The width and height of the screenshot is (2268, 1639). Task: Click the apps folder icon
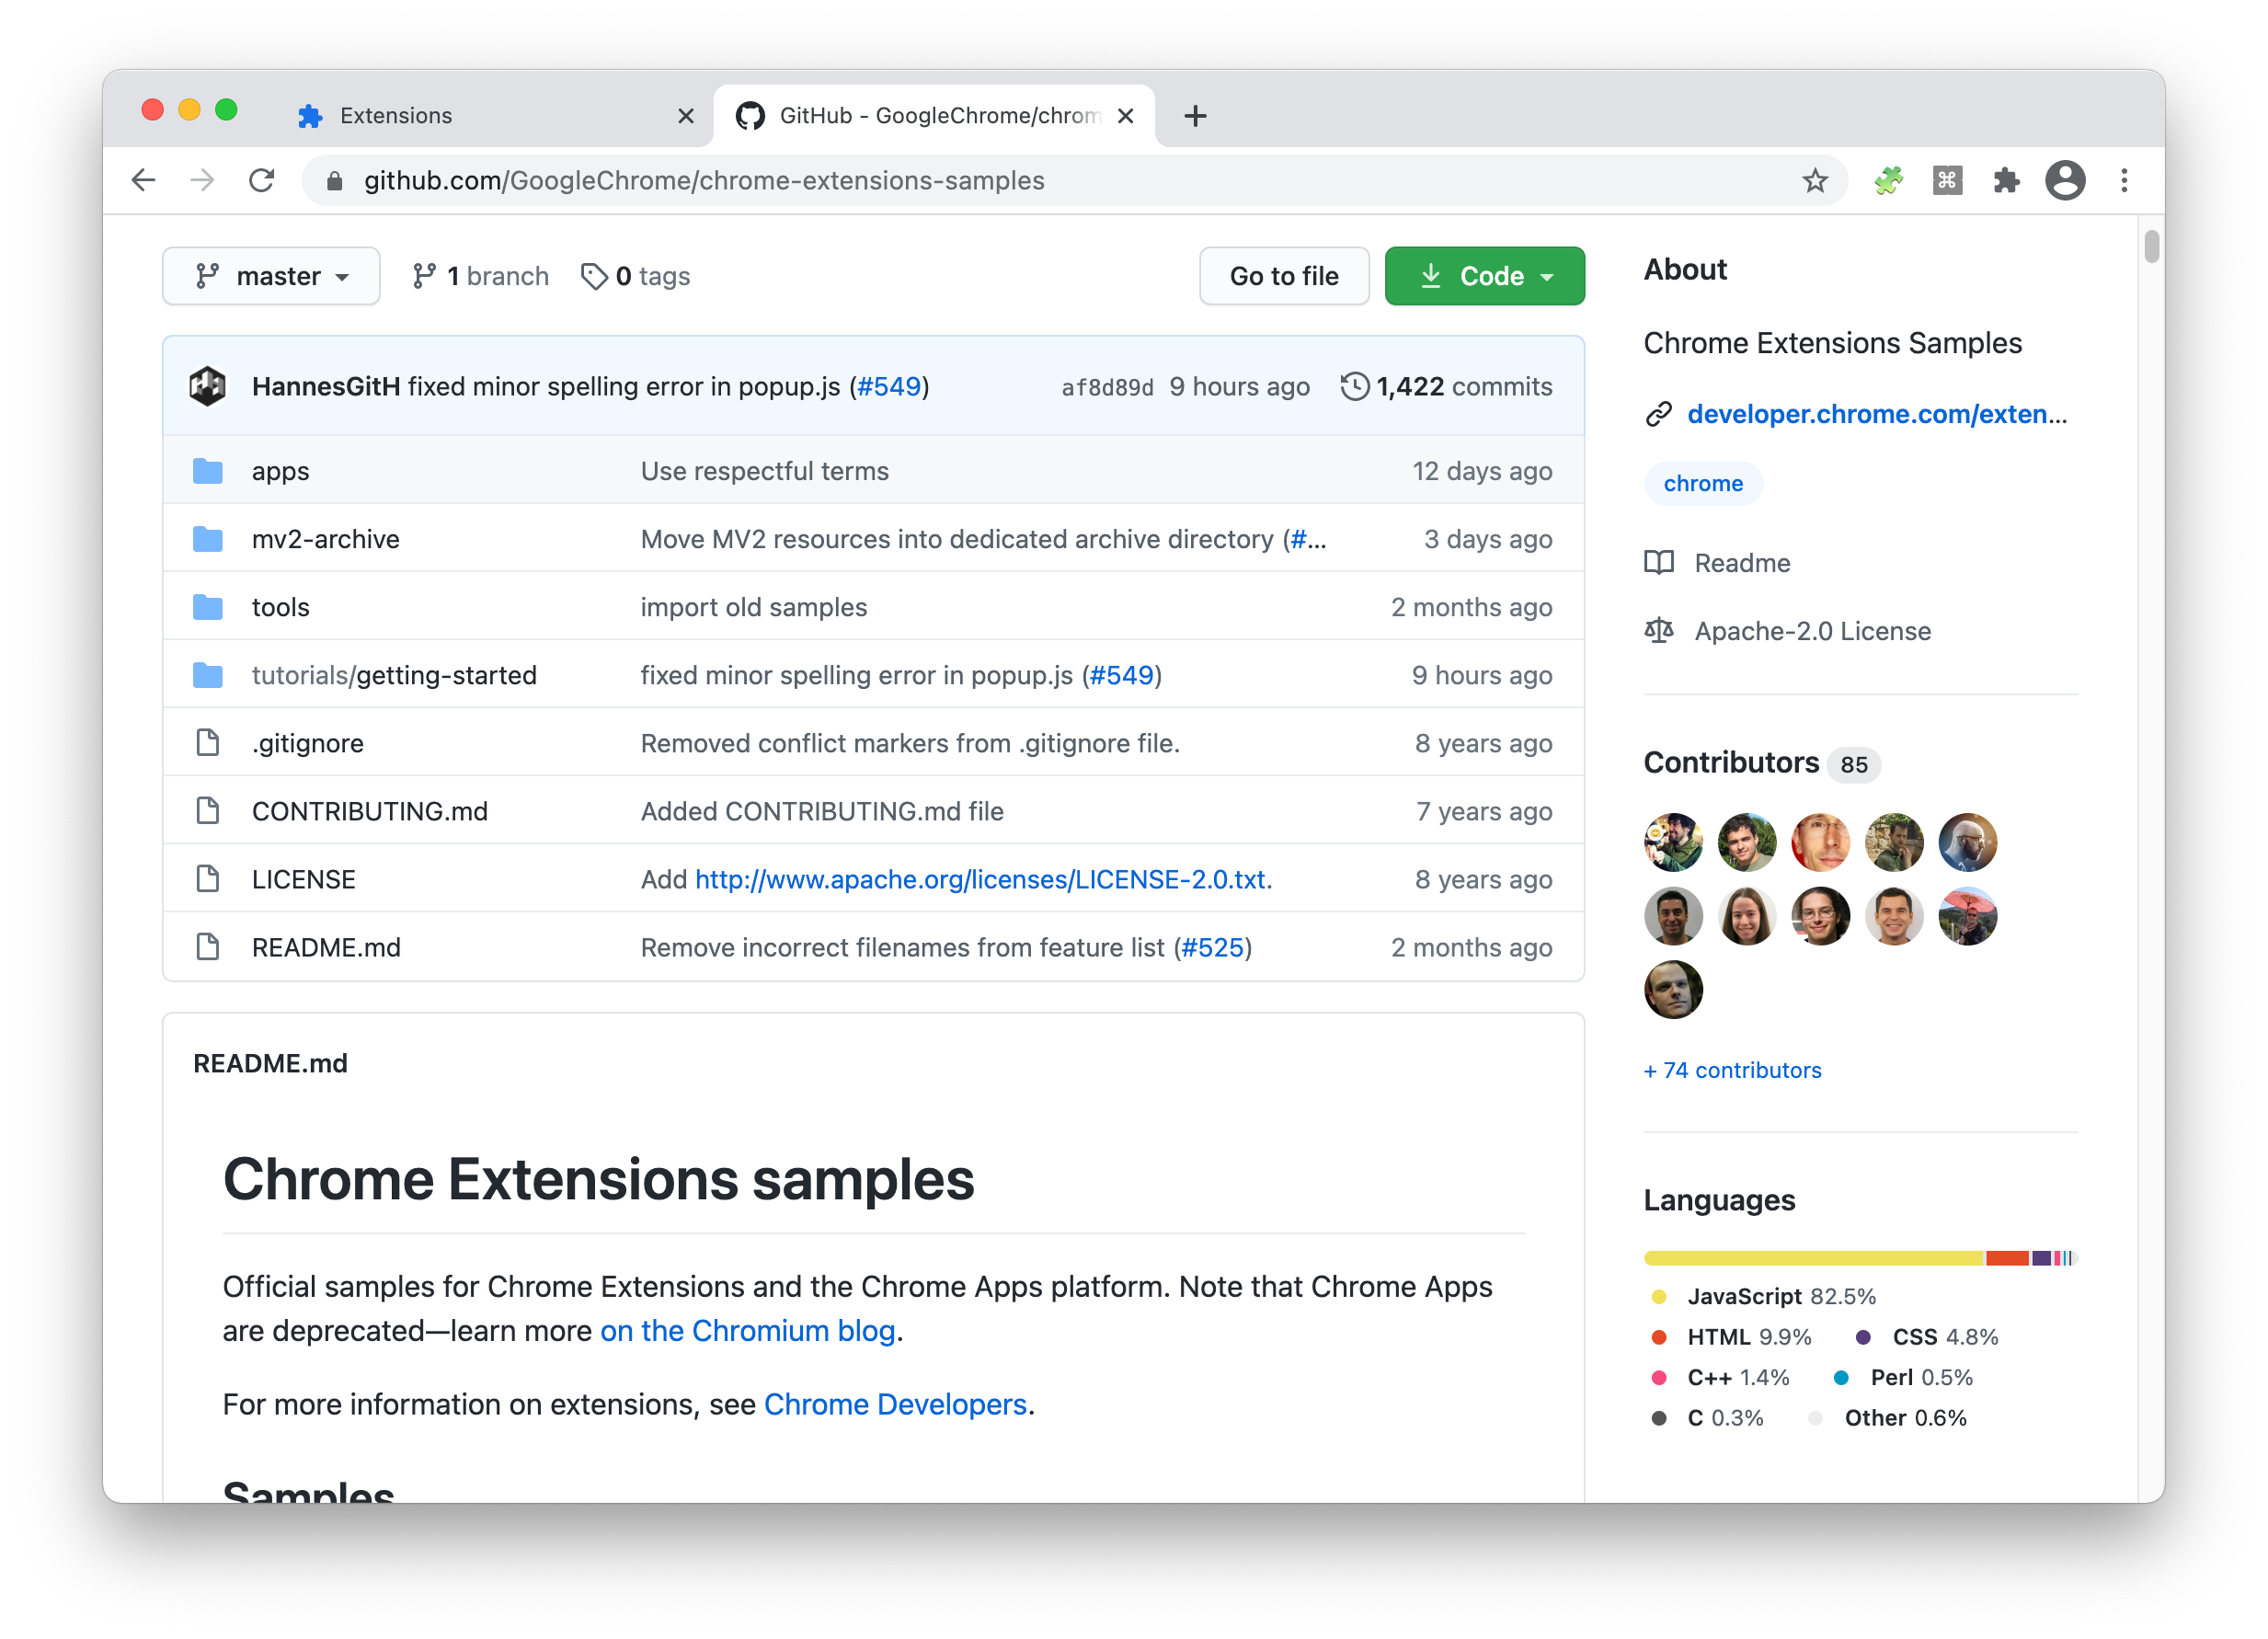tap(208, 471)
